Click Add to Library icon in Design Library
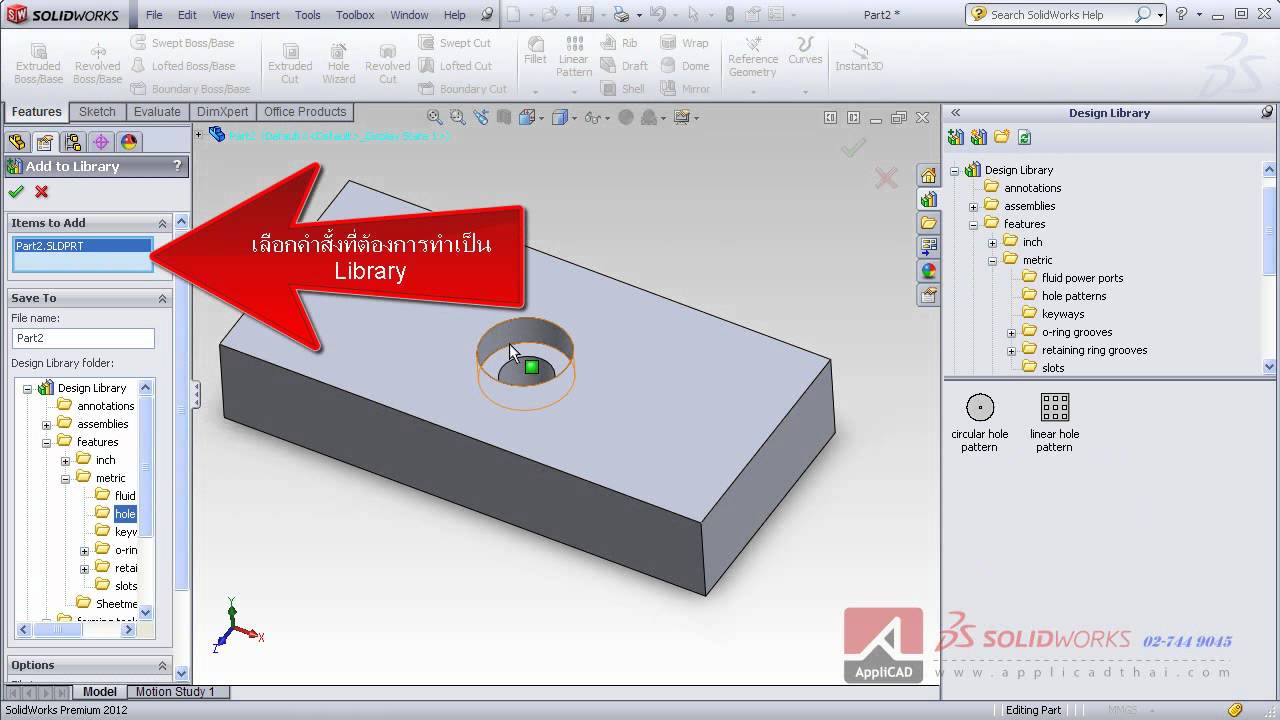The image size is (1280, 720). click(956, 137)
